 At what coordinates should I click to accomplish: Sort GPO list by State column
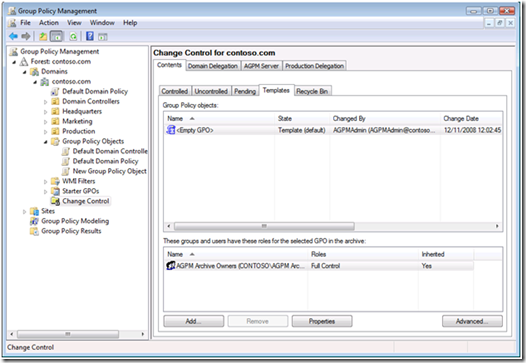[x=302, y=118]
